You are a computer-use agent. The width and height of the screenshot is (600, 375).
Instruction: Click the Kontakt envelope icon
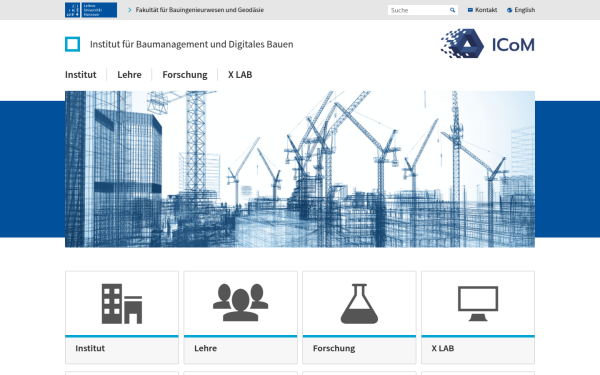pyautogui.click(x=470, y=10)
